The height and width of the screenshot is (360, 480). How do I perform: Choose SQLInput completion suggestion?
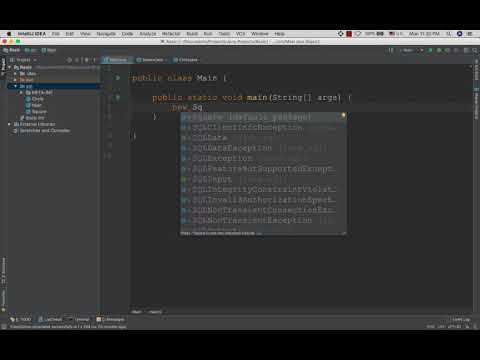click(x=263, y=179)
